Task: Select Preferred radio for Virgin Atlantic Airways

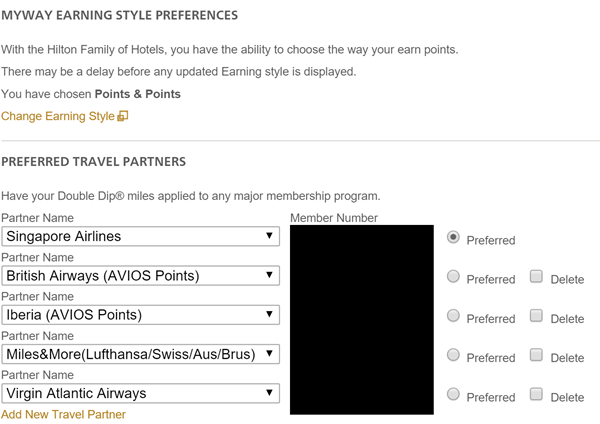Action: click(x=453, y=394)
